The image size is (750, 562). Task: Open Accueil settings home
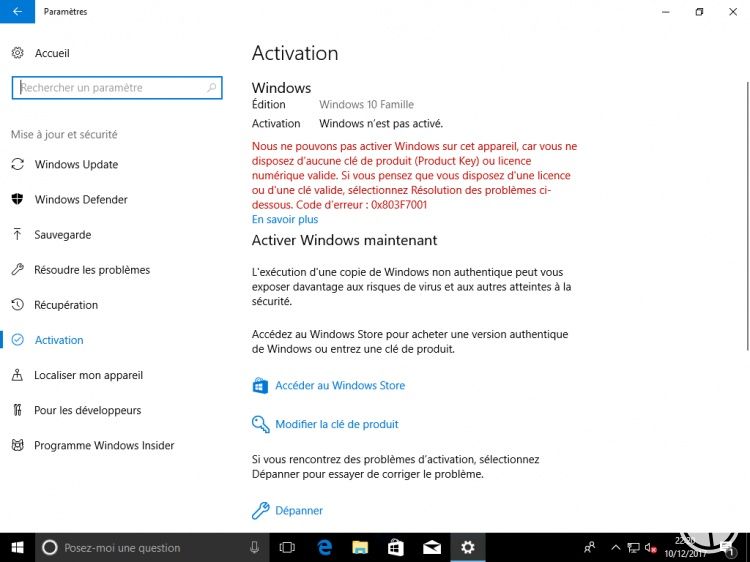(x=52, y=53)
